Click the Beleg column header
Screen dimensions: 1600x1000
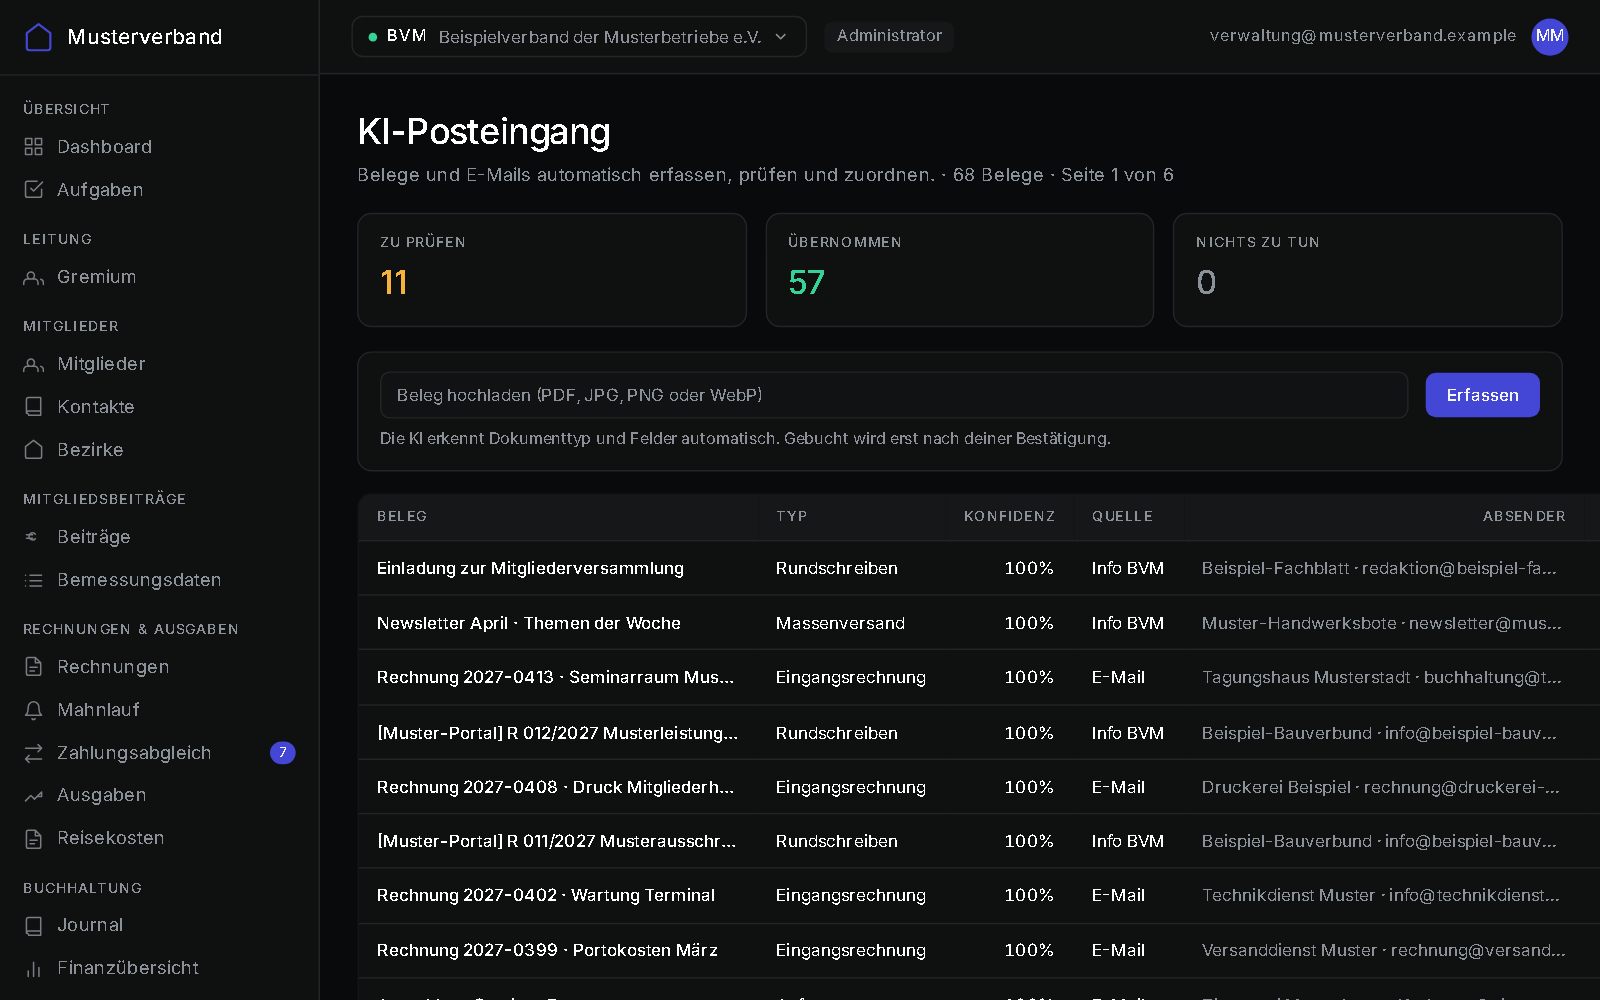(x=402, y=517)
